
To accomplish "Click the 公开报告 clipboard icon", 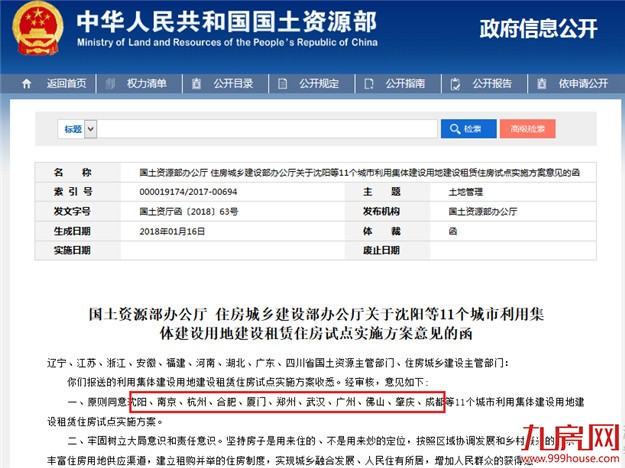I will 455,84.
